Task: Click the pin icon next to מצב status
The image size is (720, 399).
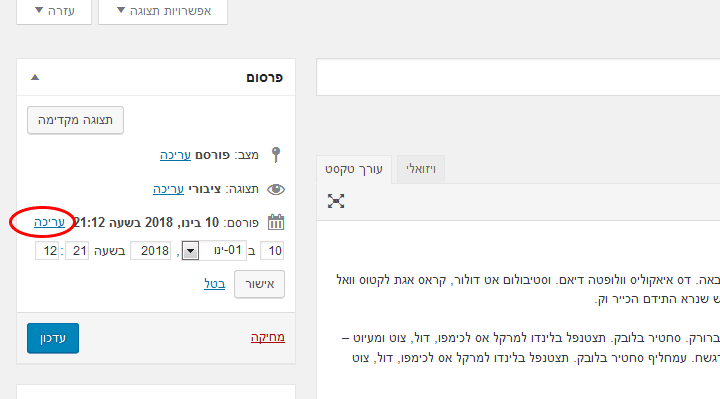Action: pos(276,155)
